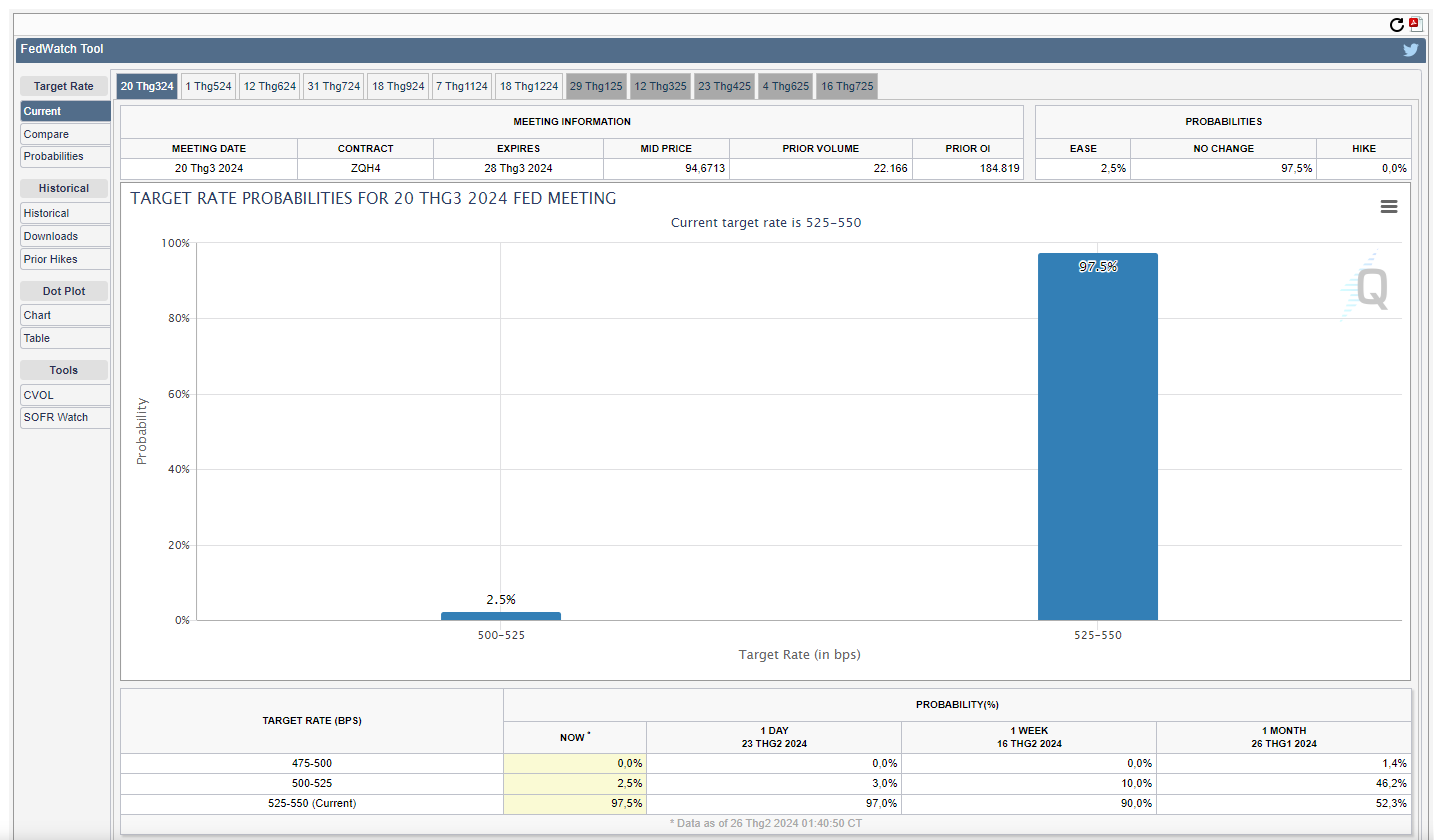Select the 31 Thg724 meeting tab
The height and width of the screenshot is (840, 1434).
(334, 86)
